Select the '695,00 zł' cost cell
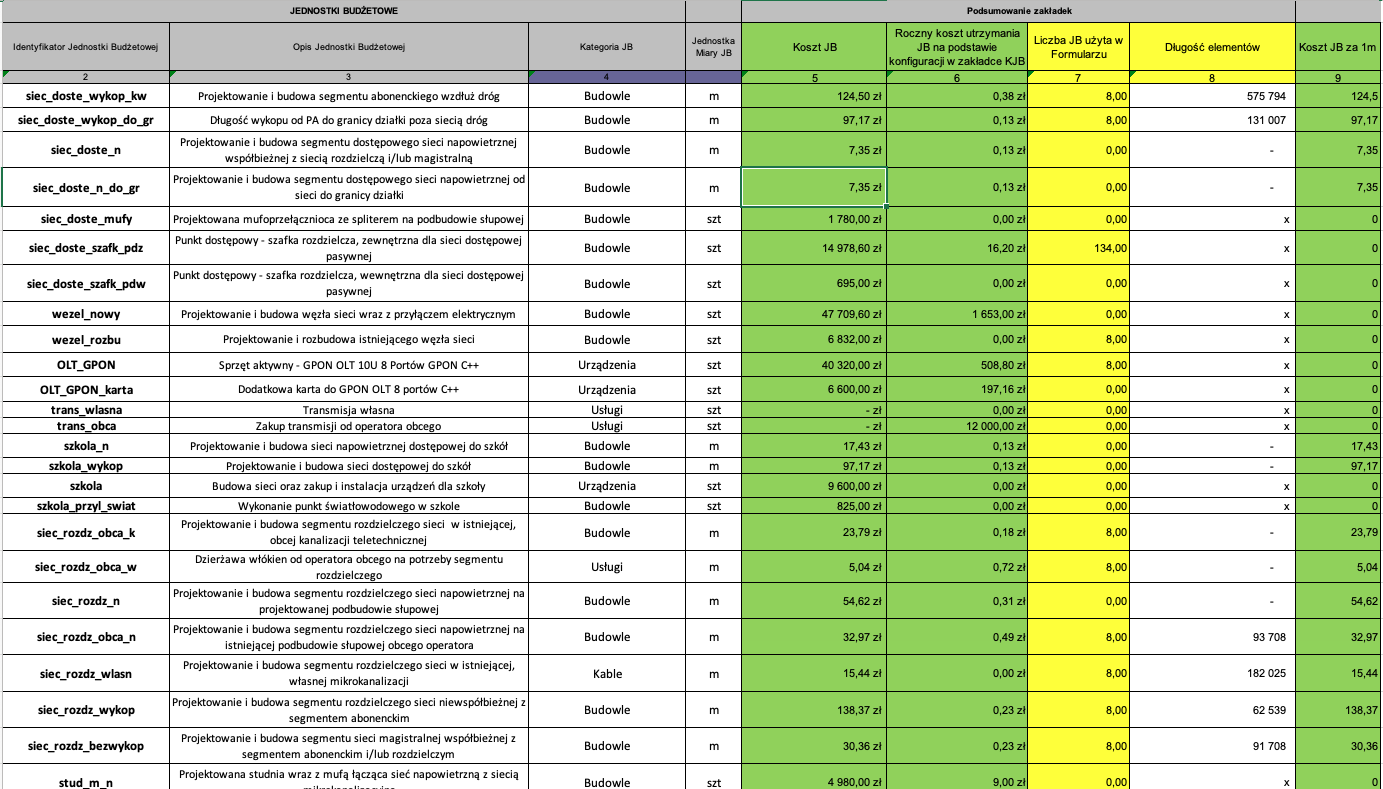Viewport: 1383px width, 789px height. click(x=814, y=284)
